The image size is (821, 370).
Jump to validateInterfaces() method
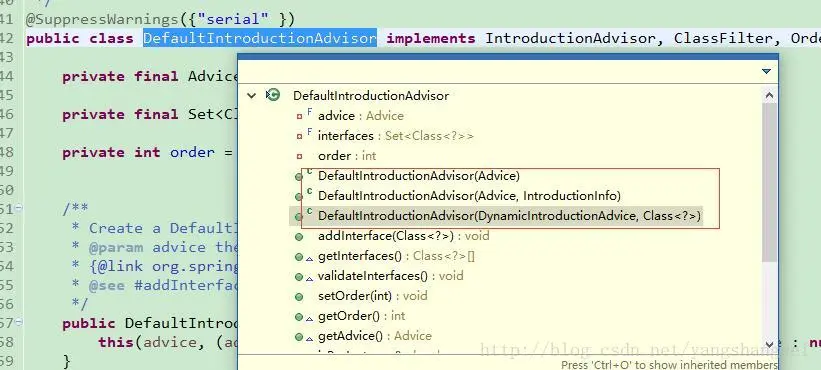(x=391, y=276)
